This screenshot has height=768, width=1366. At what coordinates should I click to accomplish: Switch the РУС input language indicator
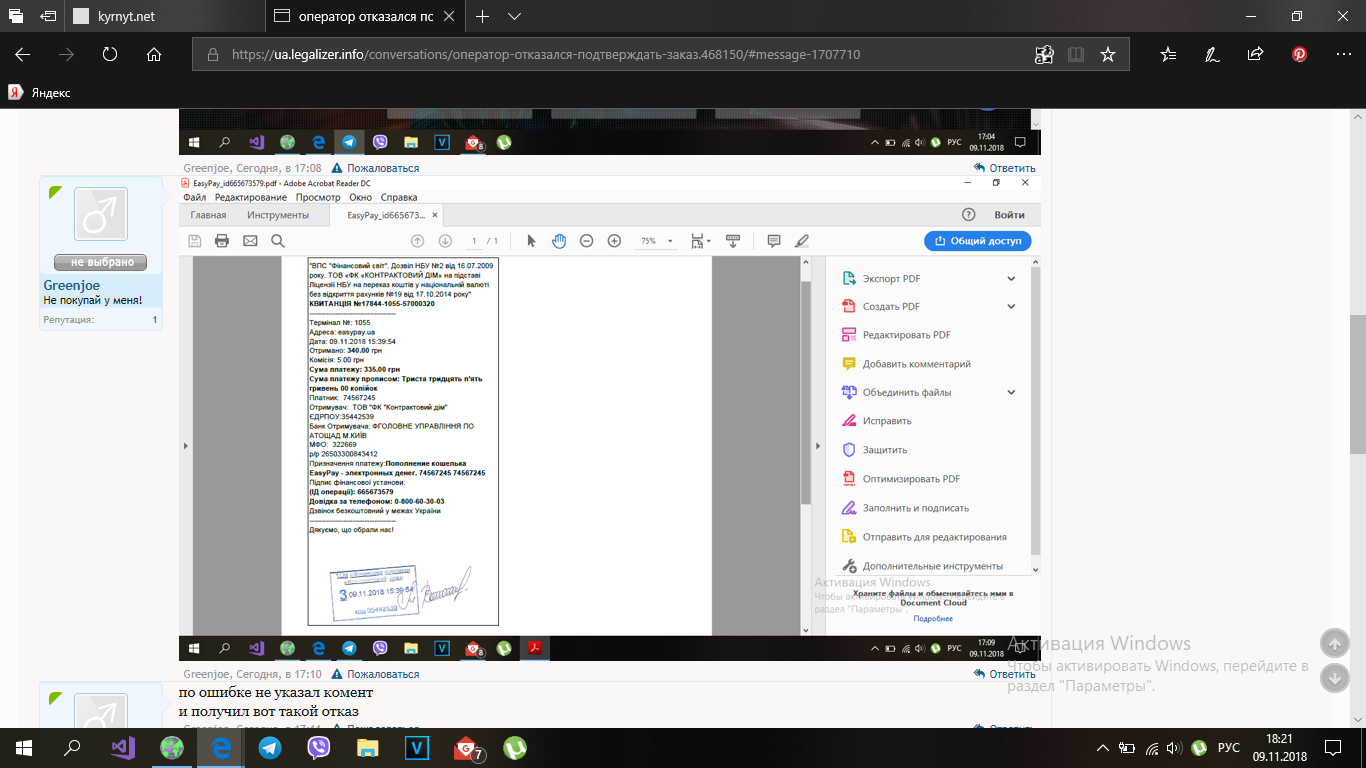coord(1230,747)
